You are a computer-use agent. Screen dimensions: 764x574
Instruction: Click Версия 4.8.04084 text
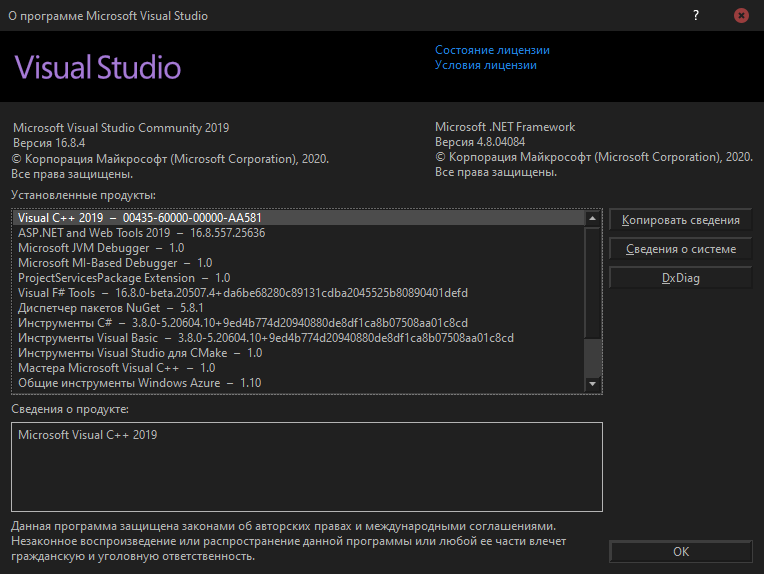click(x=480, y=142)
